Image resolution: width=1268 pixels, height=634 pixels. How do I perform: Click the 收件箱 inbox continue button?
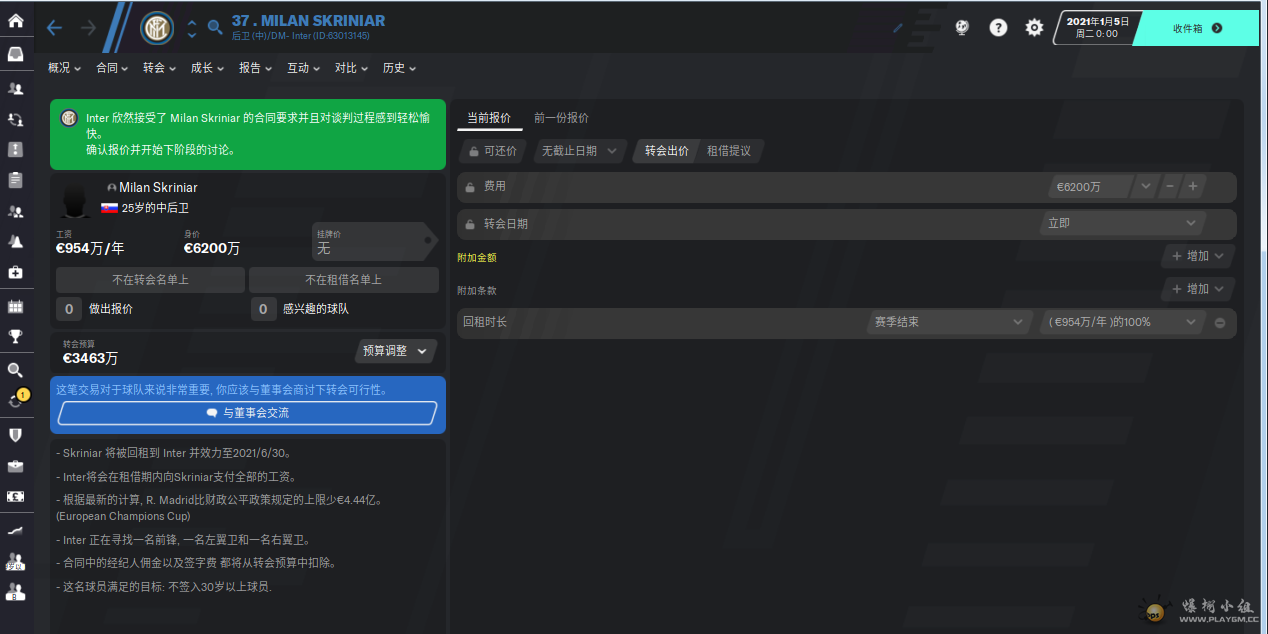coord(1196,28)
